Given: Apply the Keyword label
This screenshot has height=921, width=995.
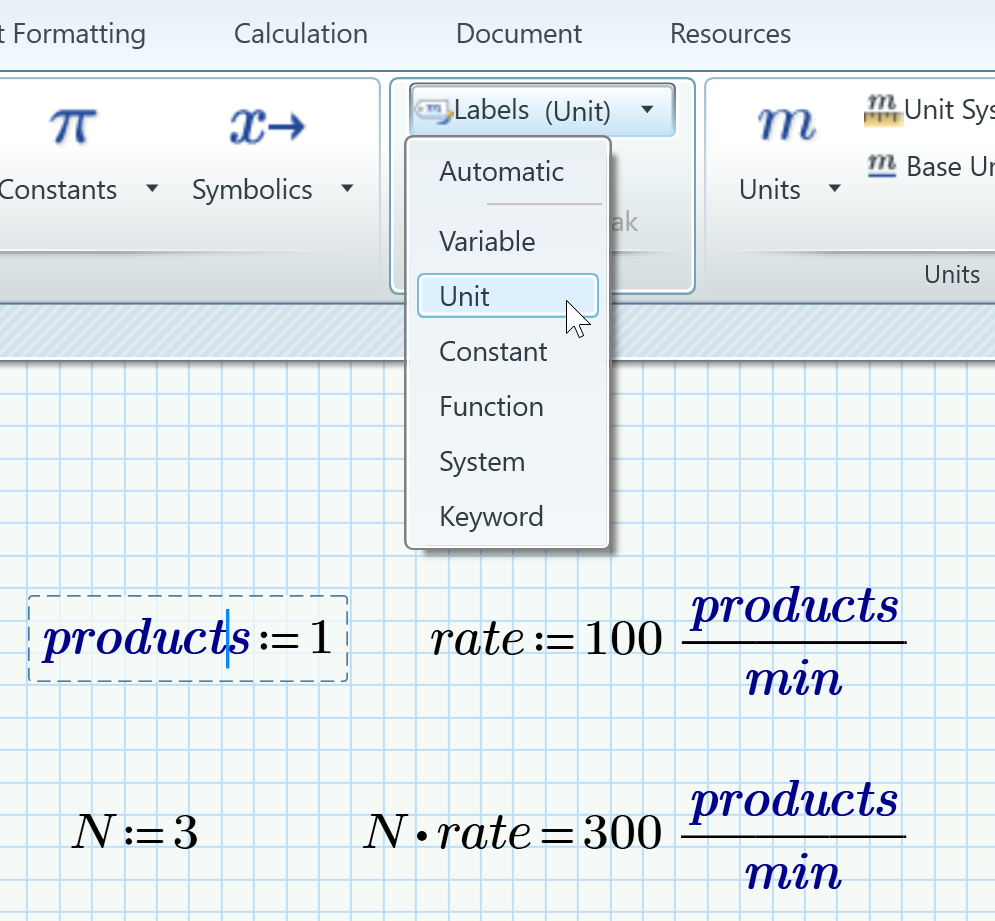Looking at the screenshot, I should point(491,517).
